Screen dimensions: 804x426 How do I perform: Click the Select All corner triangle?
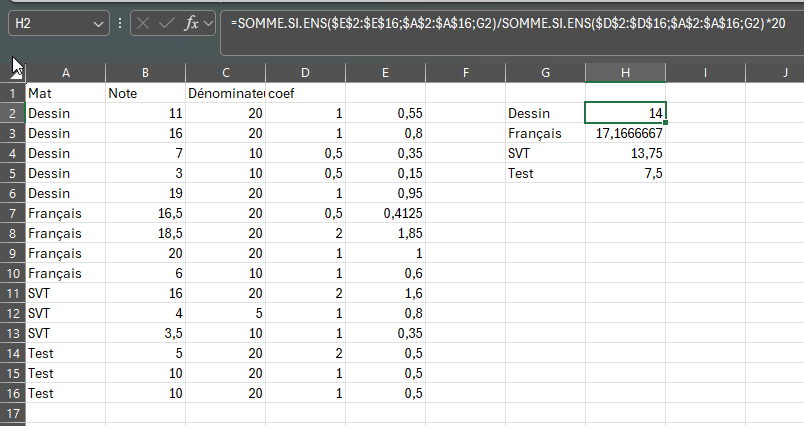click(x=17, y=73)
